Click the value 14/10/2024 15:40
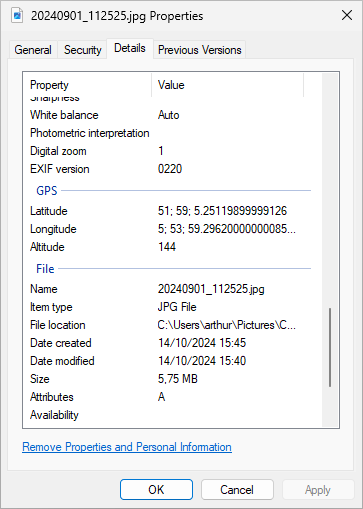363x509 pixels. click(x=202, y=361)
